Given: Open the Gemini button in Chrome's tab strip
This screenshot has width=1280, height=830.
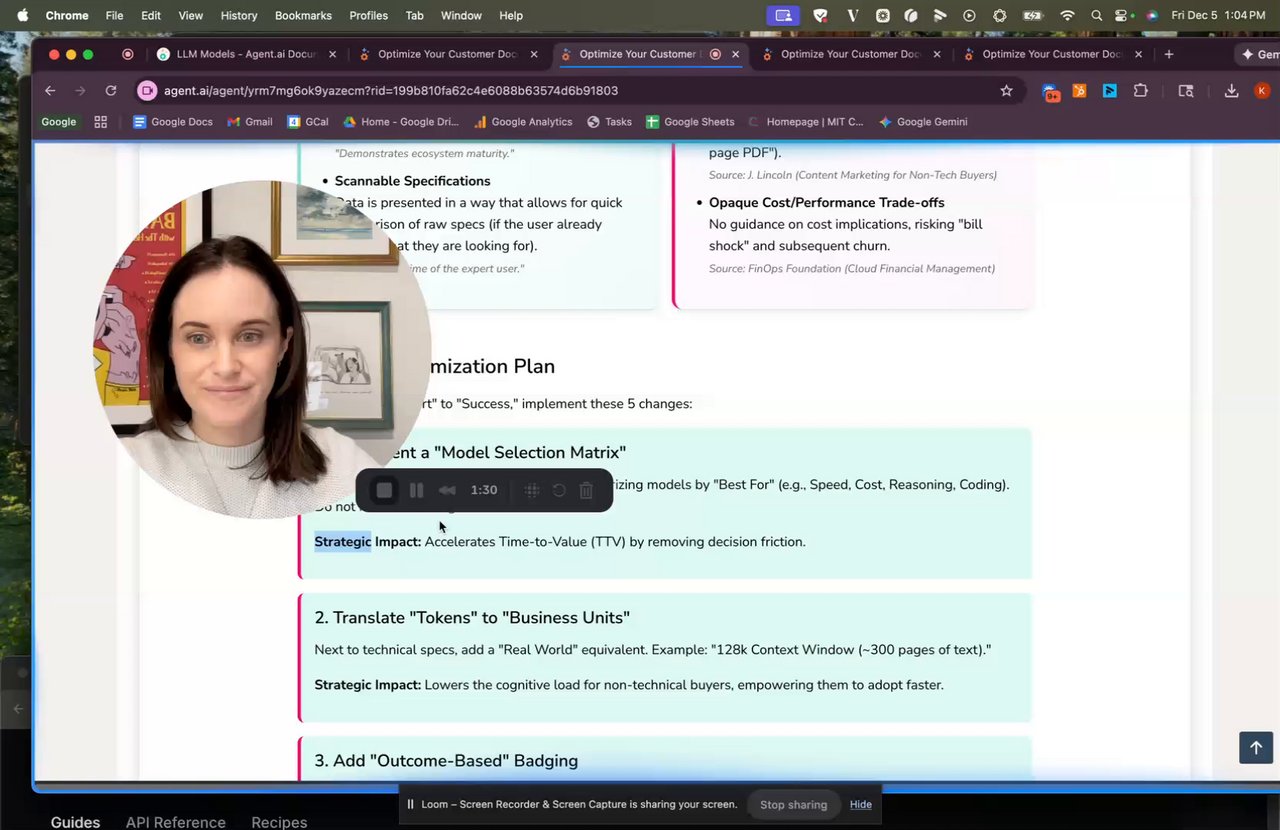Looking at the screenshot, I should pyautogui.click(x=1260, y=54).
